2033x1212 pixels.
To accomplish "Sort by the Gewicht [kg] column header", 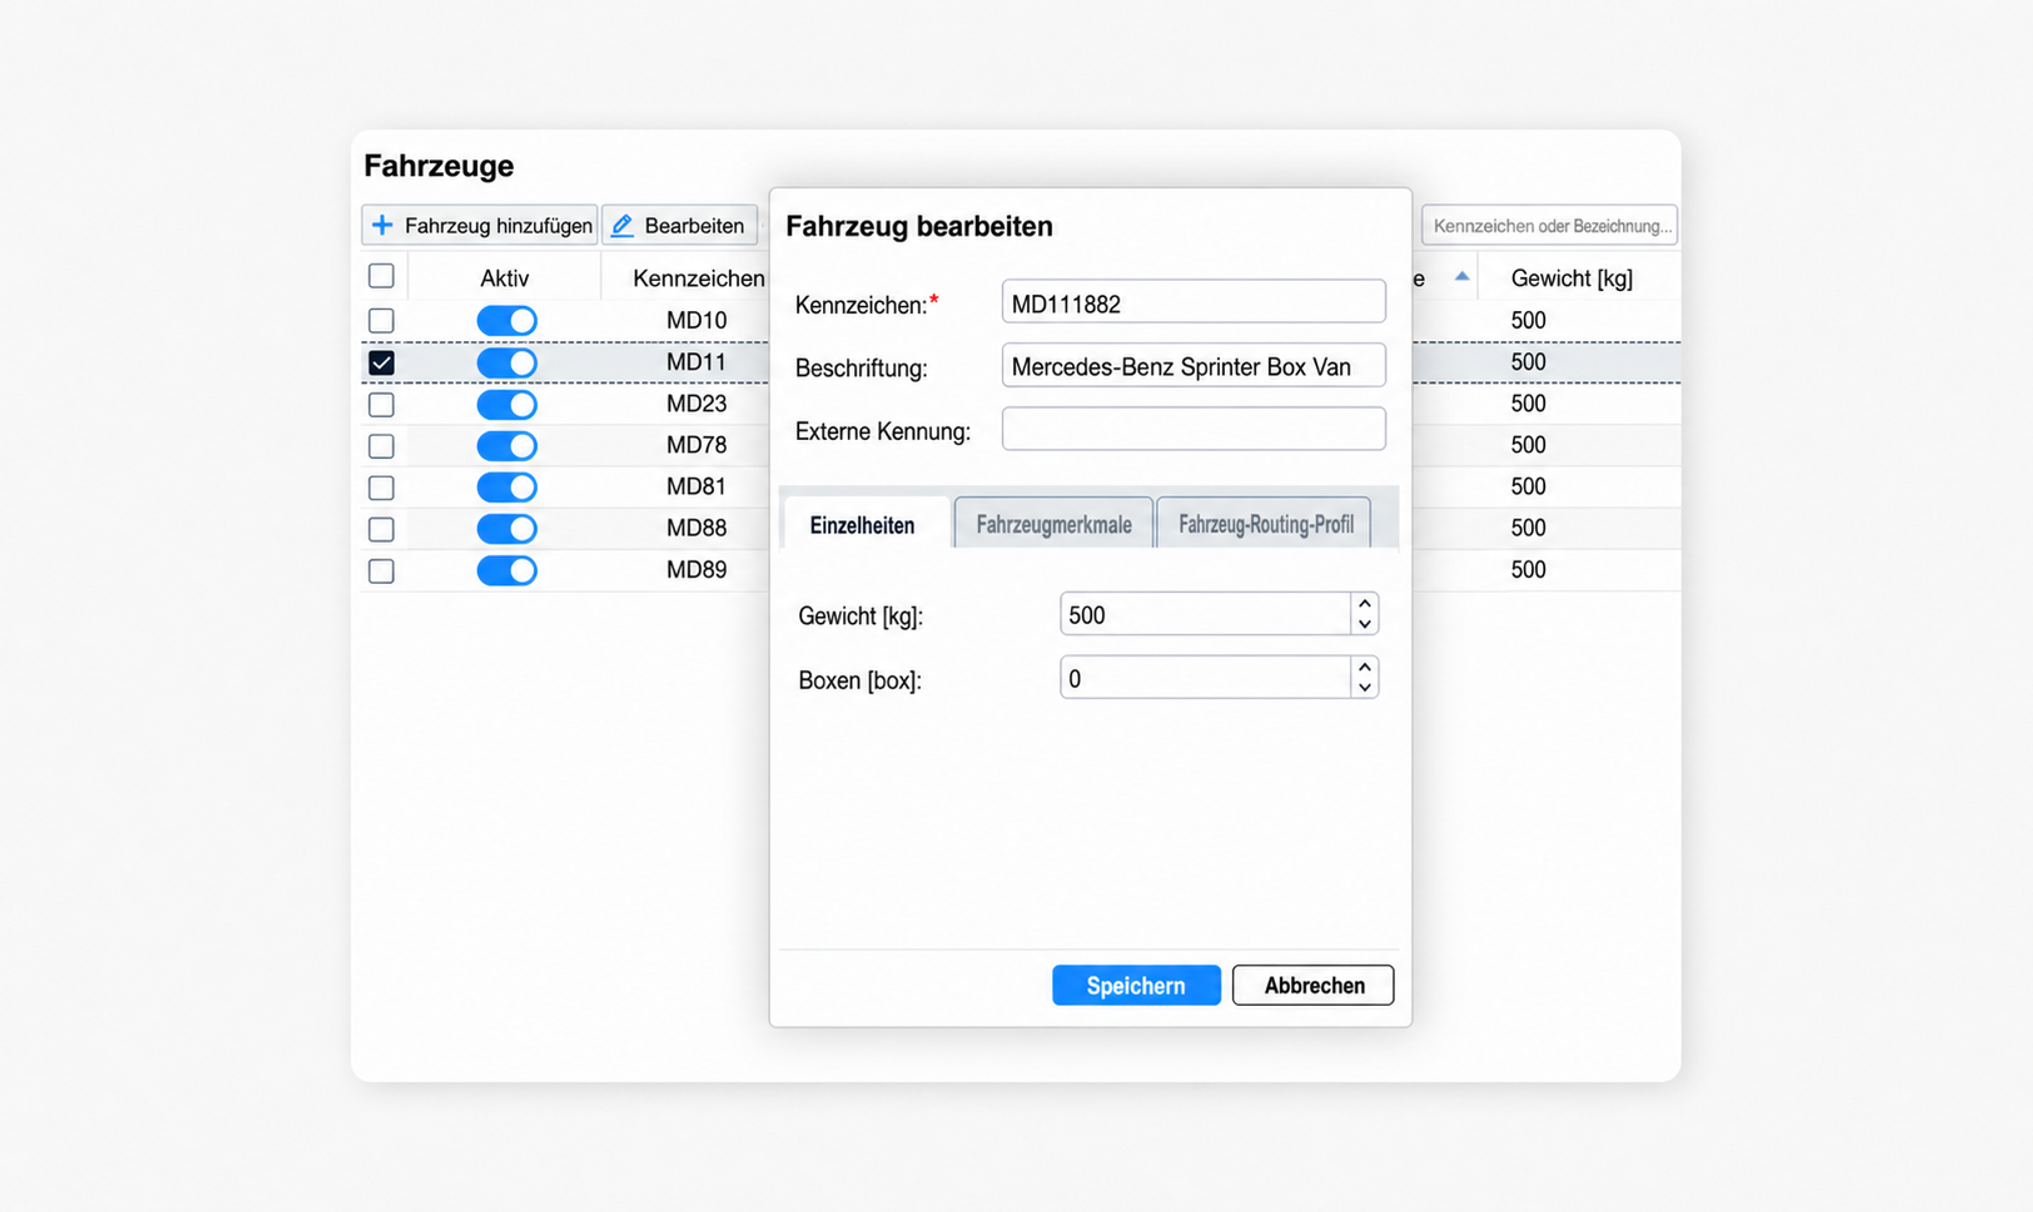I will (1571, 278).
